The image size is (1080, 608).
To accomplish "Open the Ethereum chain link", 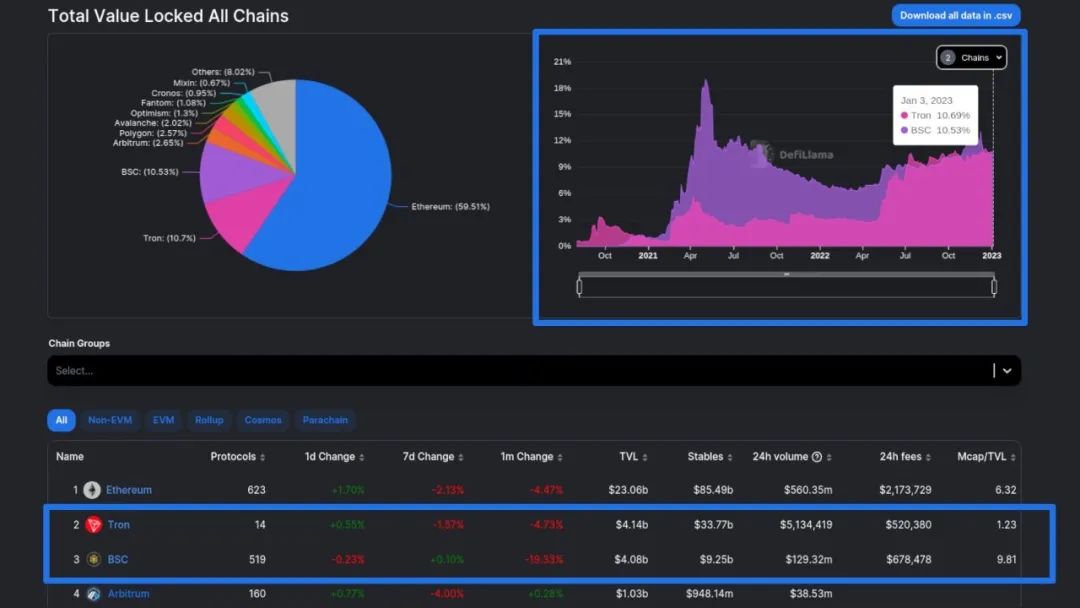I will click(129, 490).
